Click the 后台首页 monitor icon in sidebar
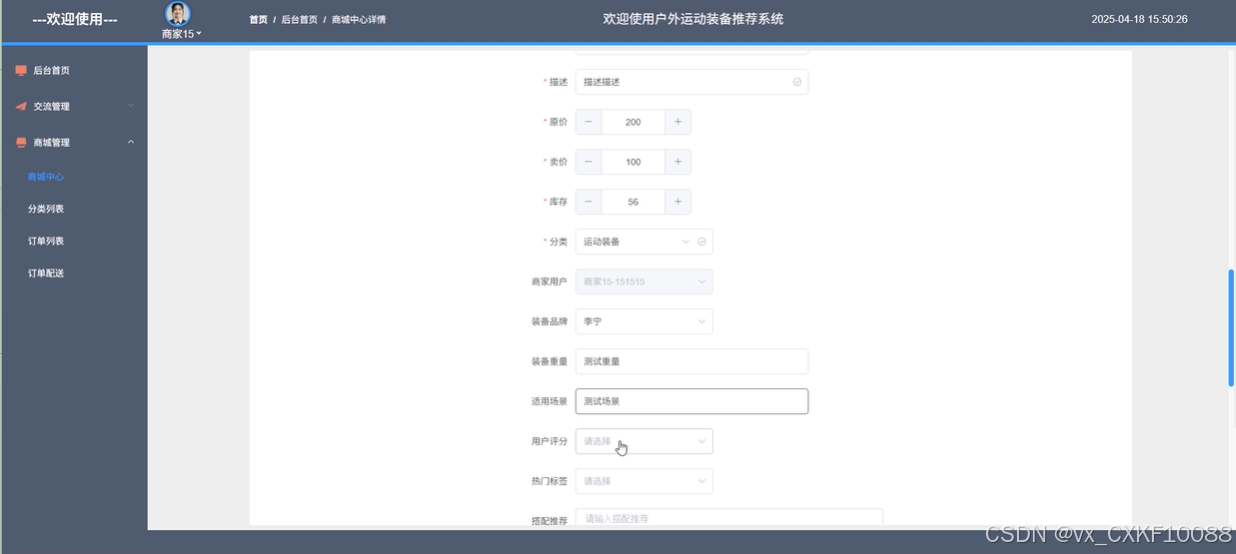This screenshot has width=1236, height=554. pos(21,71)
